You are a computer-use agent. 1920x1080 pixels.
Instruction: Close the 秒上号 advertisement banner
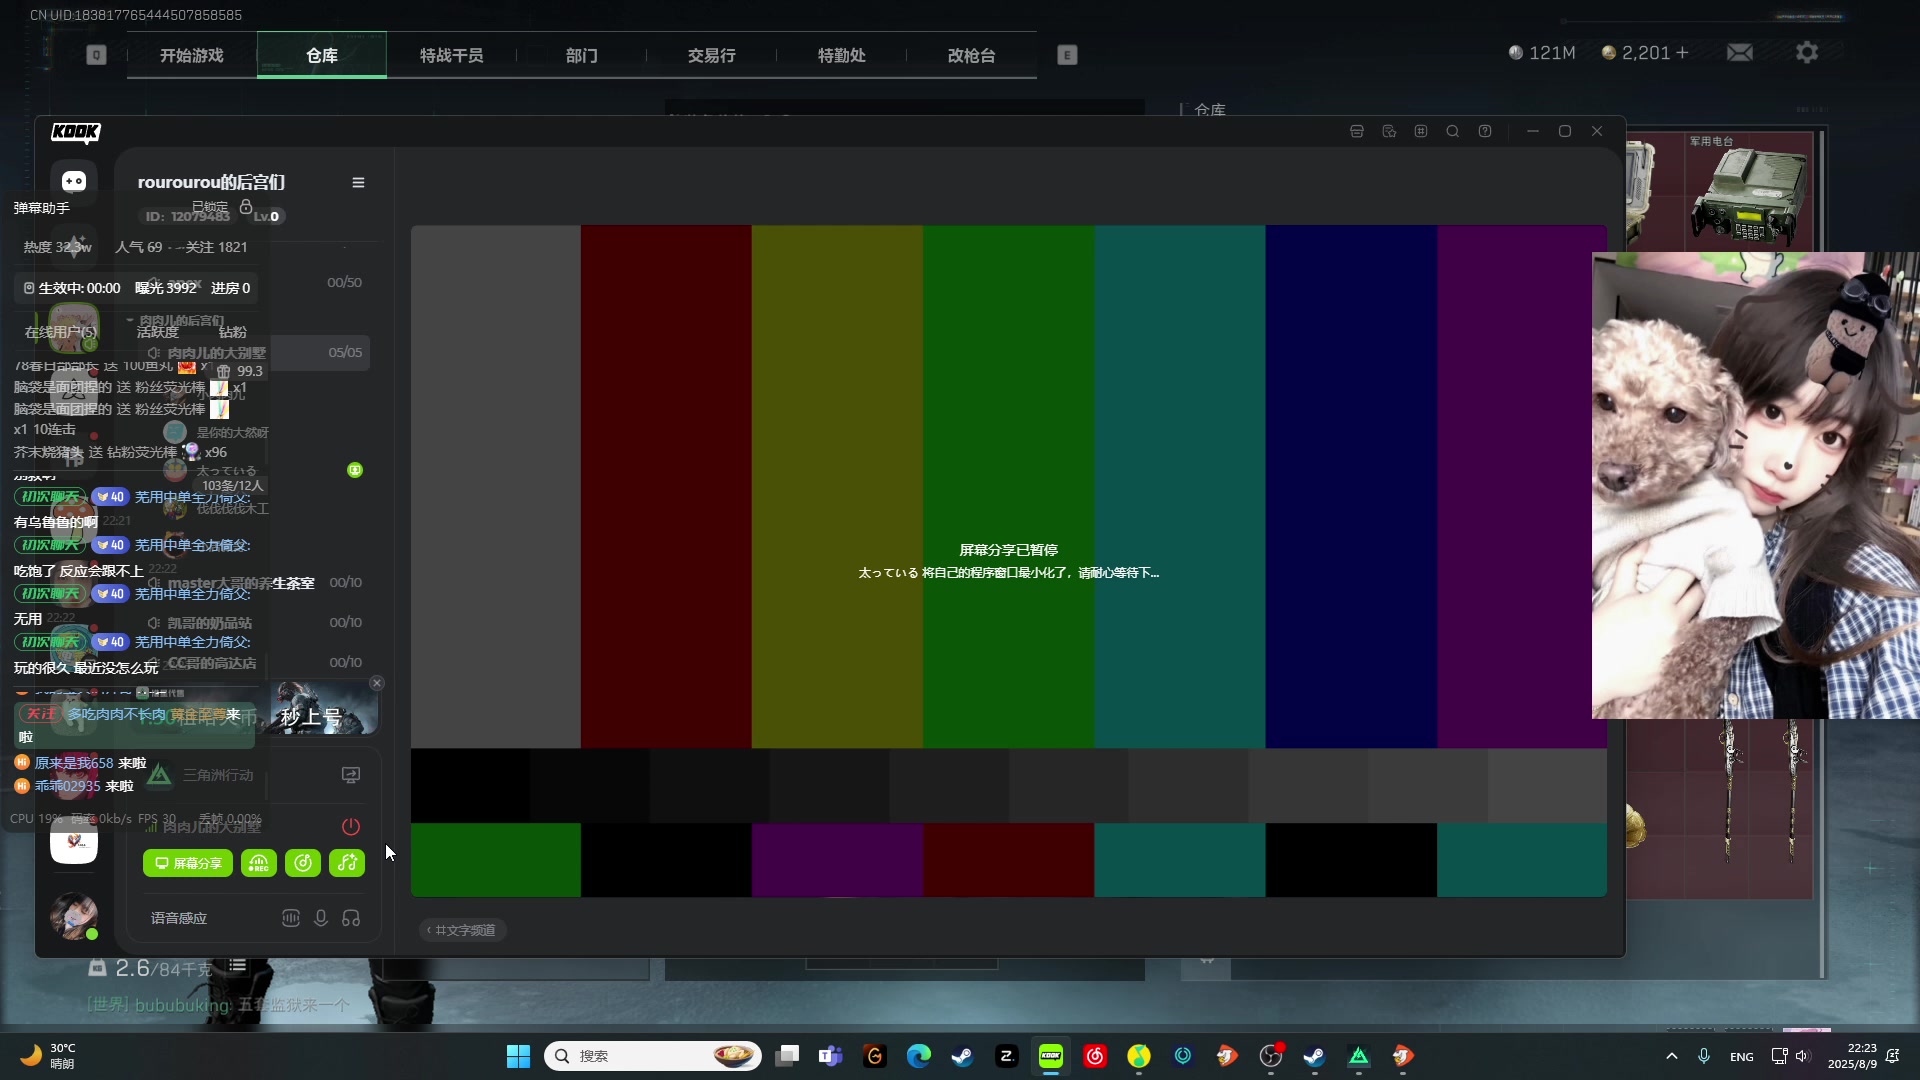pos(377,683)
